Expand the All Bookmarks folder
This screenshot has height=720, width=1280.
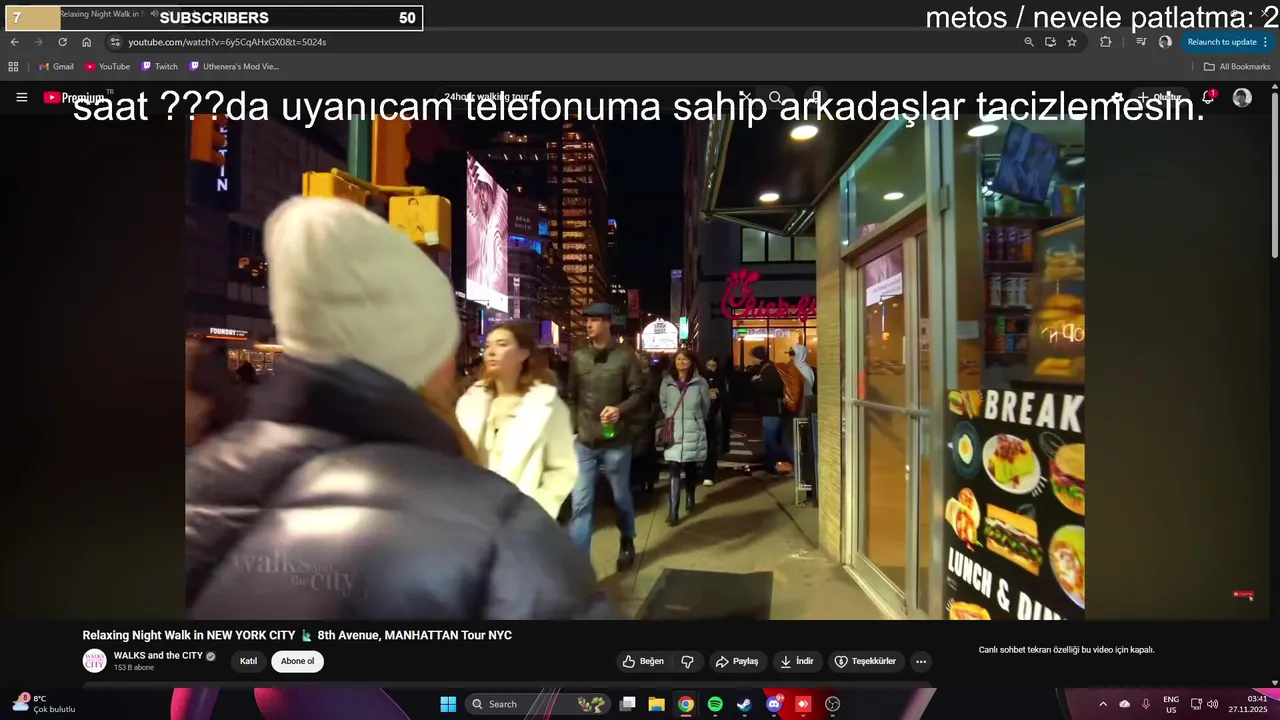1237,67
